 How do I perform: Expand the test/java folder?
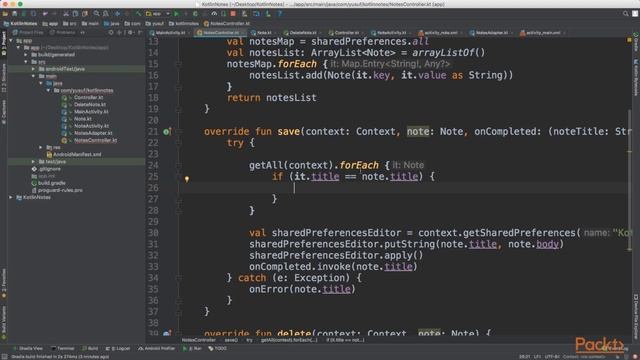pos(33,162)
